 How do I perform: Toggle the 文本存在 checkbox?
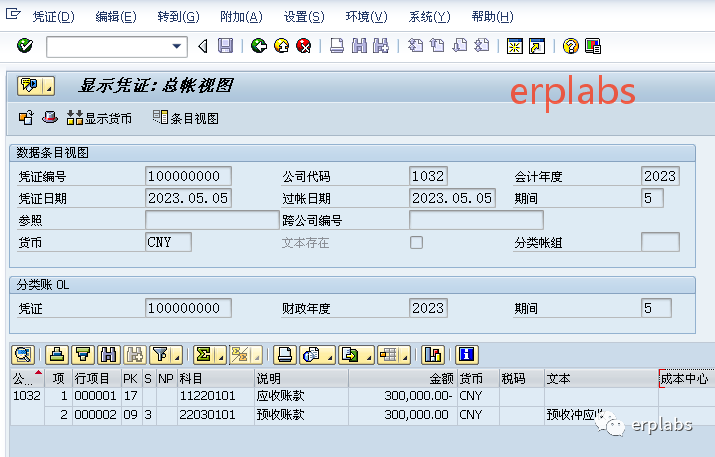coord(416,242)
